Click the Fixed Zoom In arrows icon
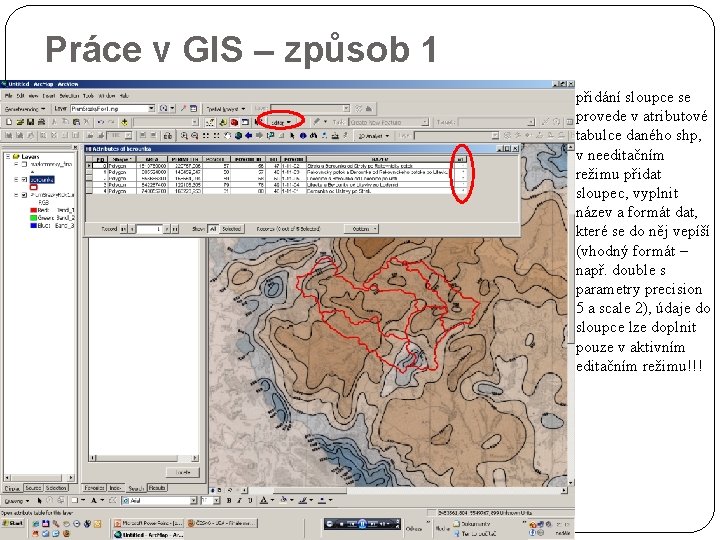Screen dimensions: 720x540 point(206,135)
